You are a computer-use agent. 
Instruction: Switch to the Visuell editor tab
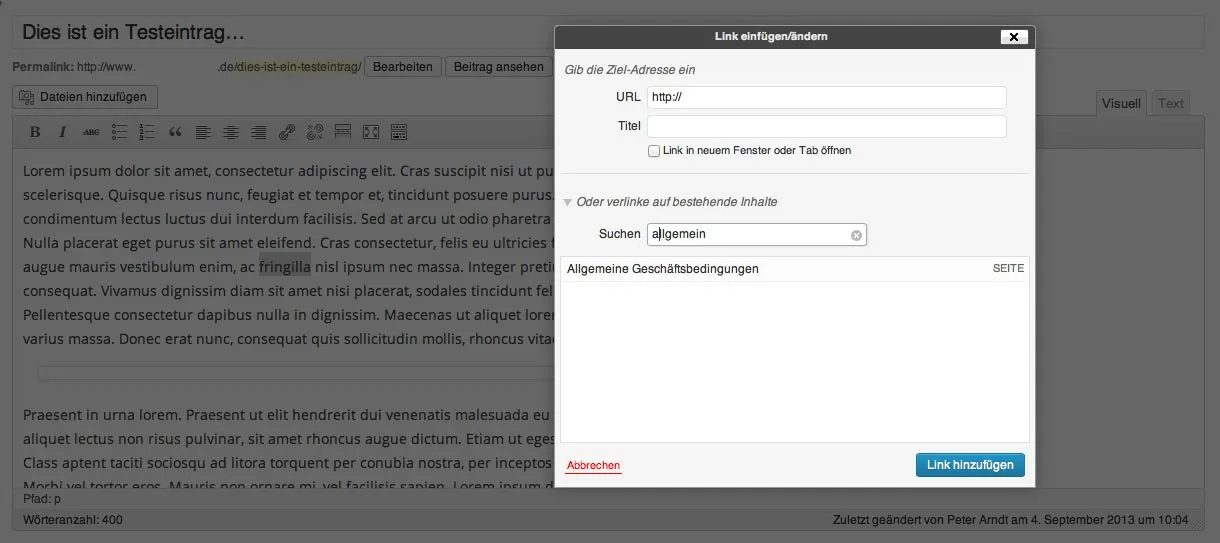(x=1122, y=103)
